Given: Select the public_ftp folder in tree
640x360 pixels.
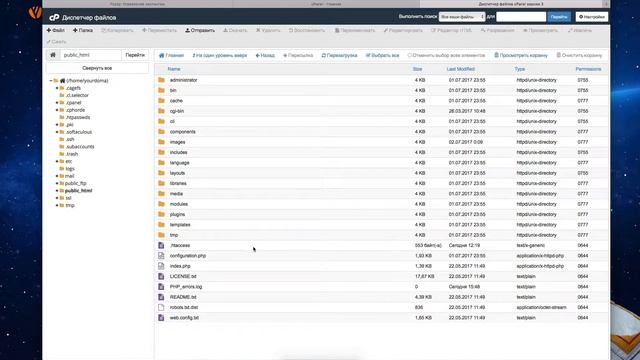Looking at the screenshot, I should tap(76, 183).
